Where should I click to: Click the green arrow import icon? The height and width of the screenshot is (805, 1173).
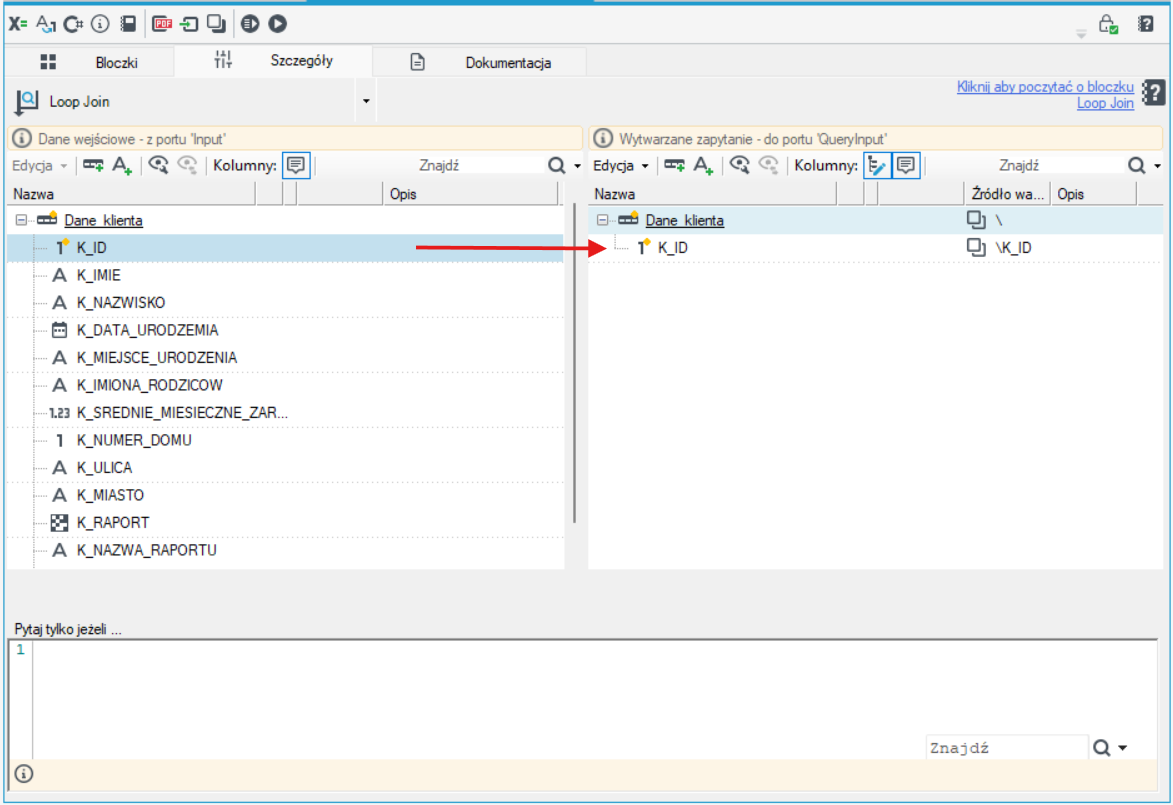(x=189, y=24)
